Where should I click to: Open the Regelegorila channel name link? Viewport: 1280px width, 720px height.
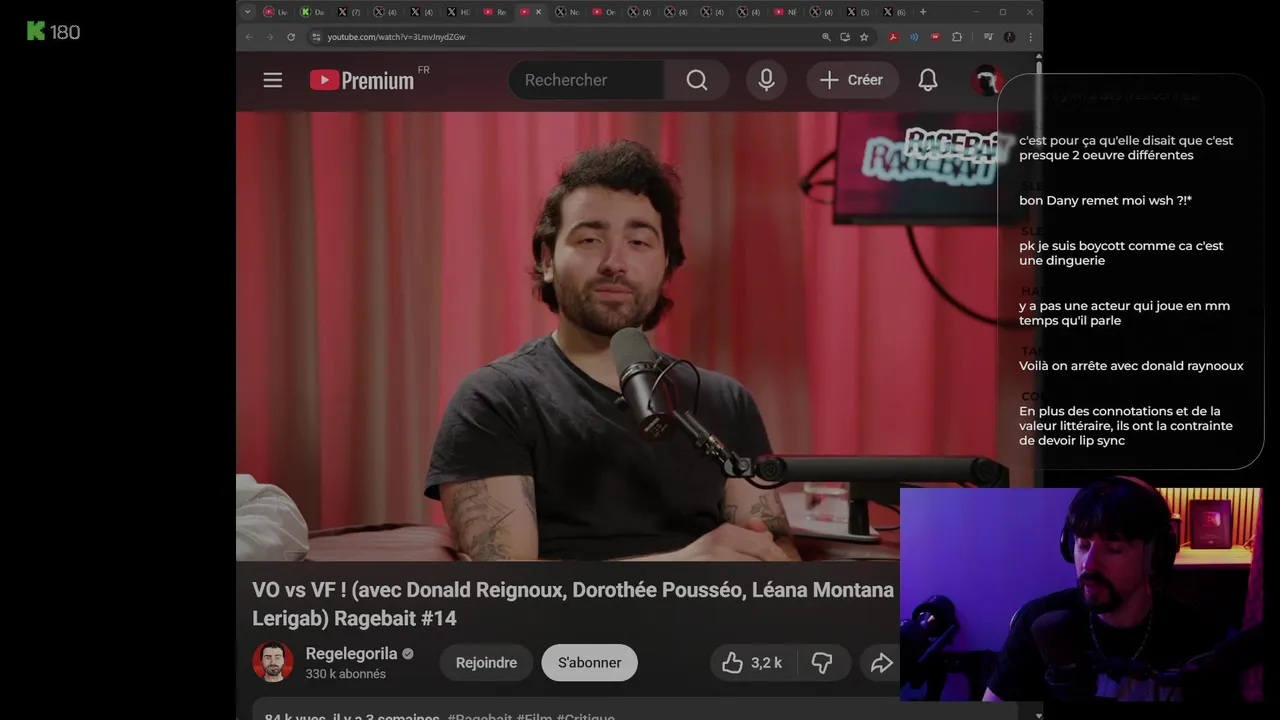point(351,653)
